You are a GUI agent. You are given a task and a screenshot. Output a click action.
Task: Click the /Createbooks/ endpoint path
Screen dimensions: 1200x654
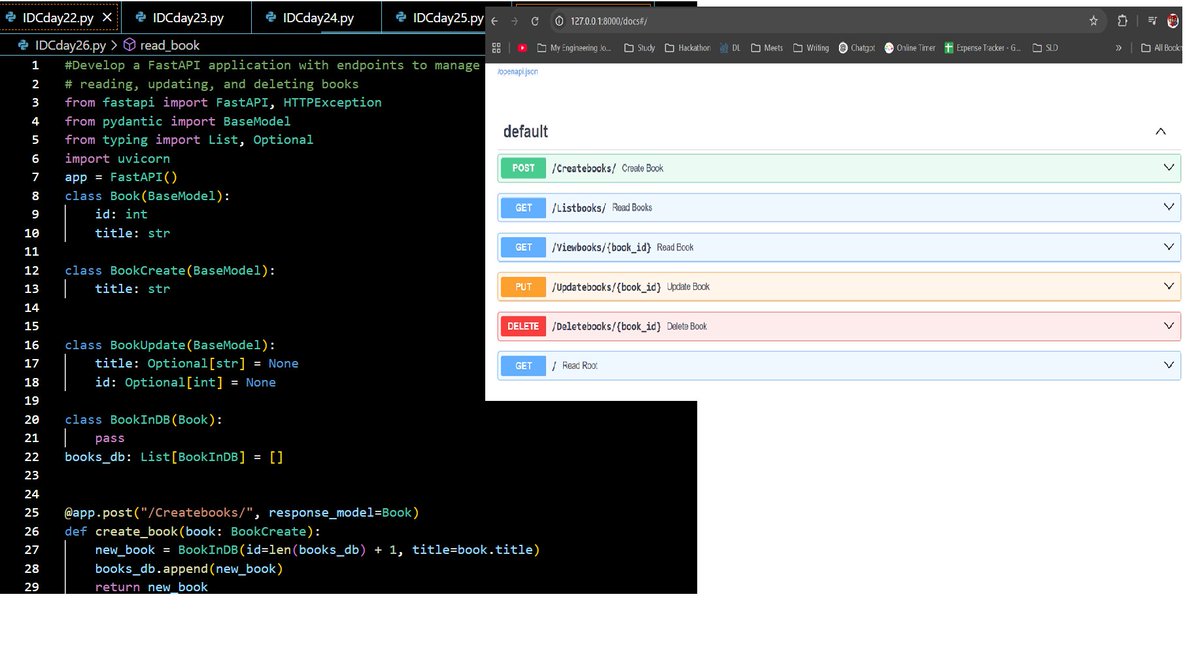(x=584, y=168)
